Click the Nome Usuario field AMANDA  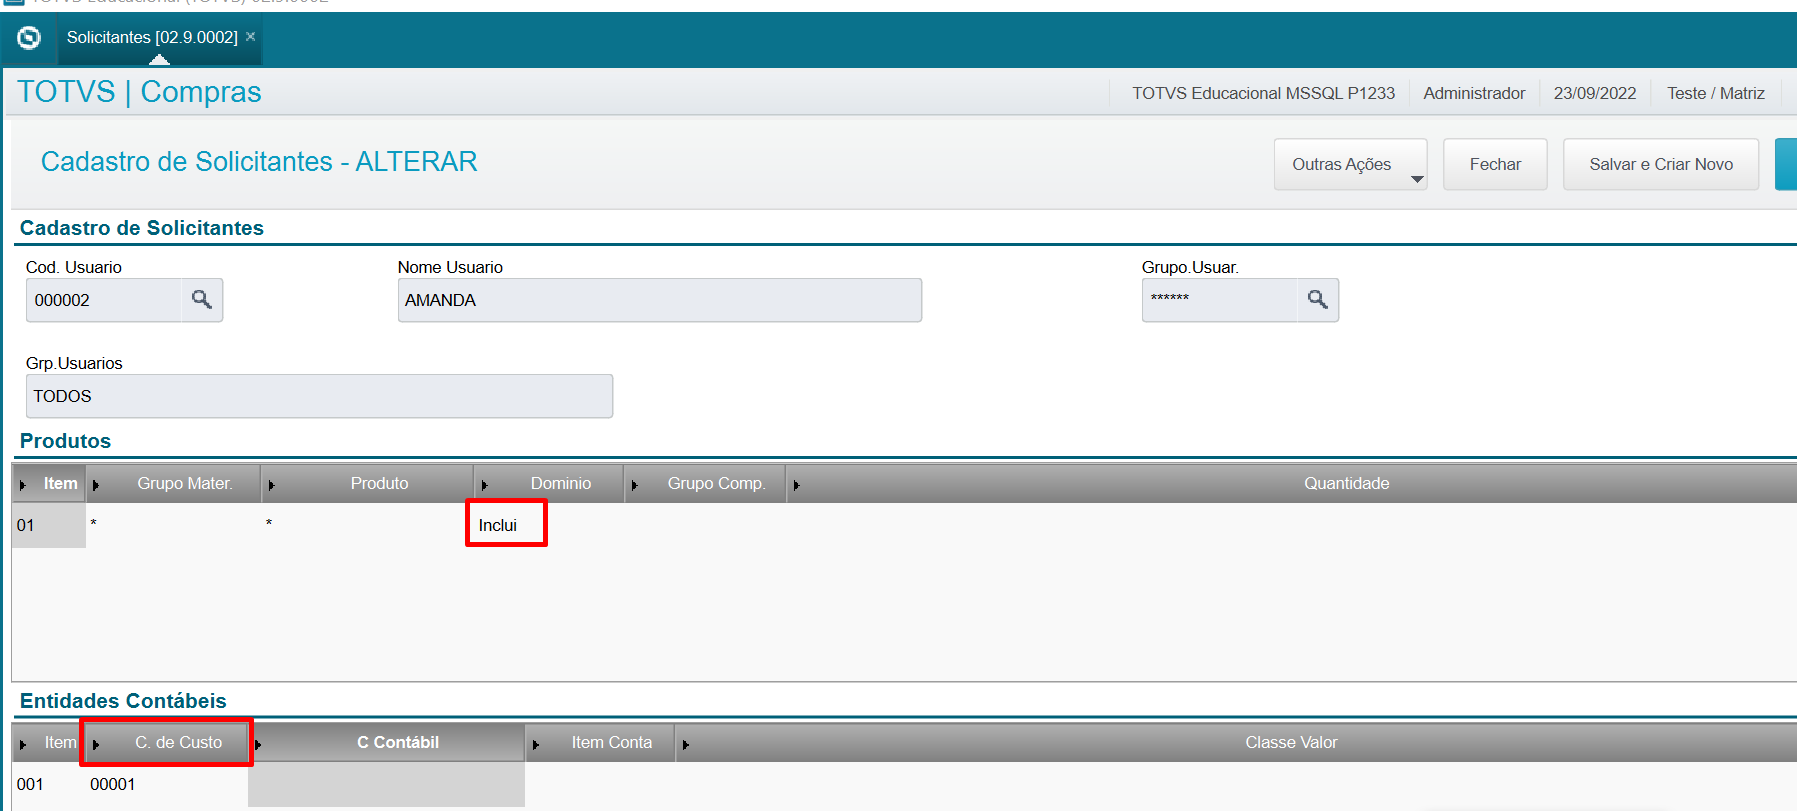(x=660, y=300)
